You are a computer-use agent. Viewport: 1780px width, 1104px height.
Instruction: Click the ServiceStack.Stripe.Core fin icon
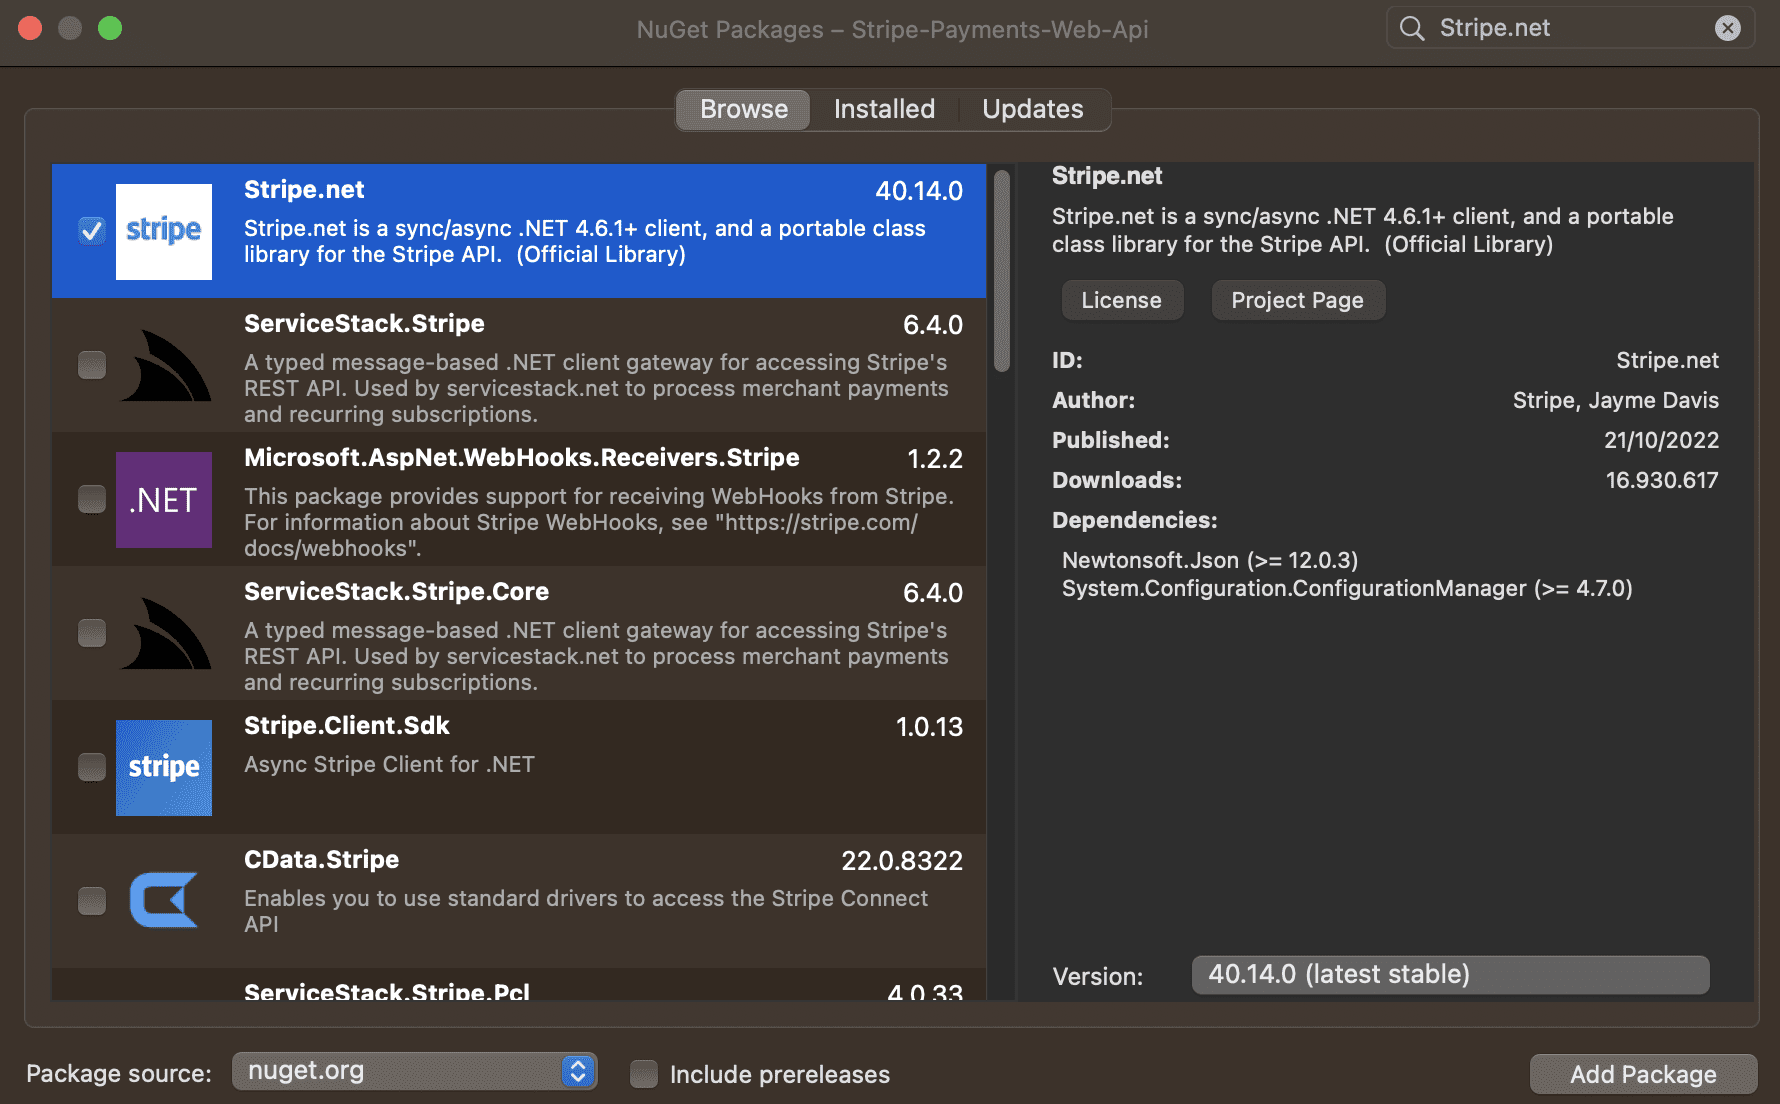coord(166,634)
